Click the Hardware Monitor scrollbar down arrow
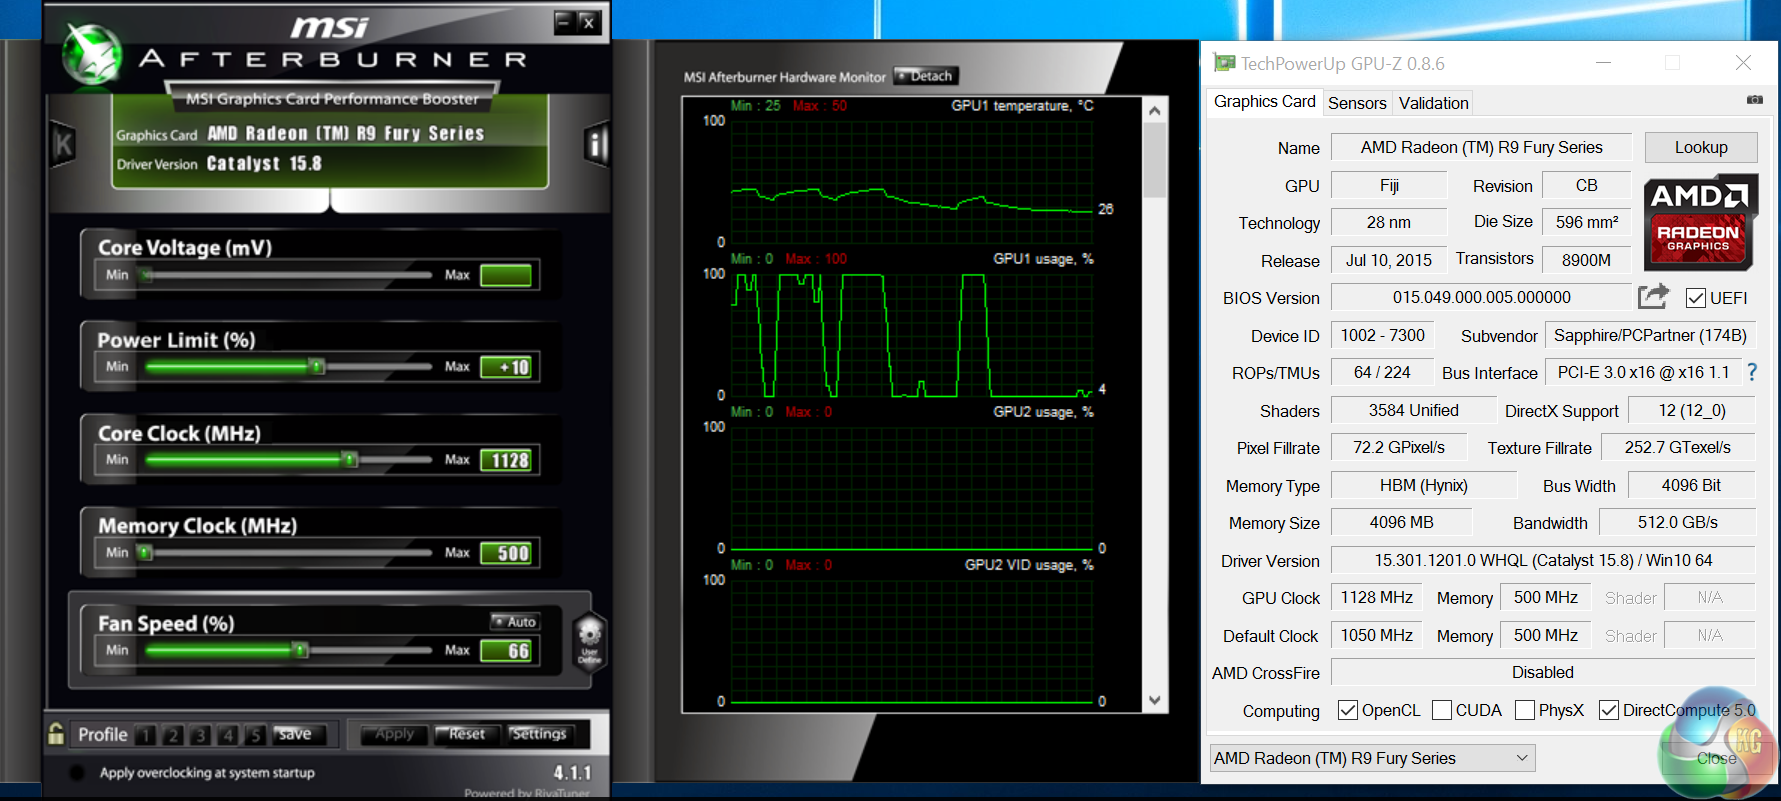The image size is (1781, 801). [x=1154, y=700]
